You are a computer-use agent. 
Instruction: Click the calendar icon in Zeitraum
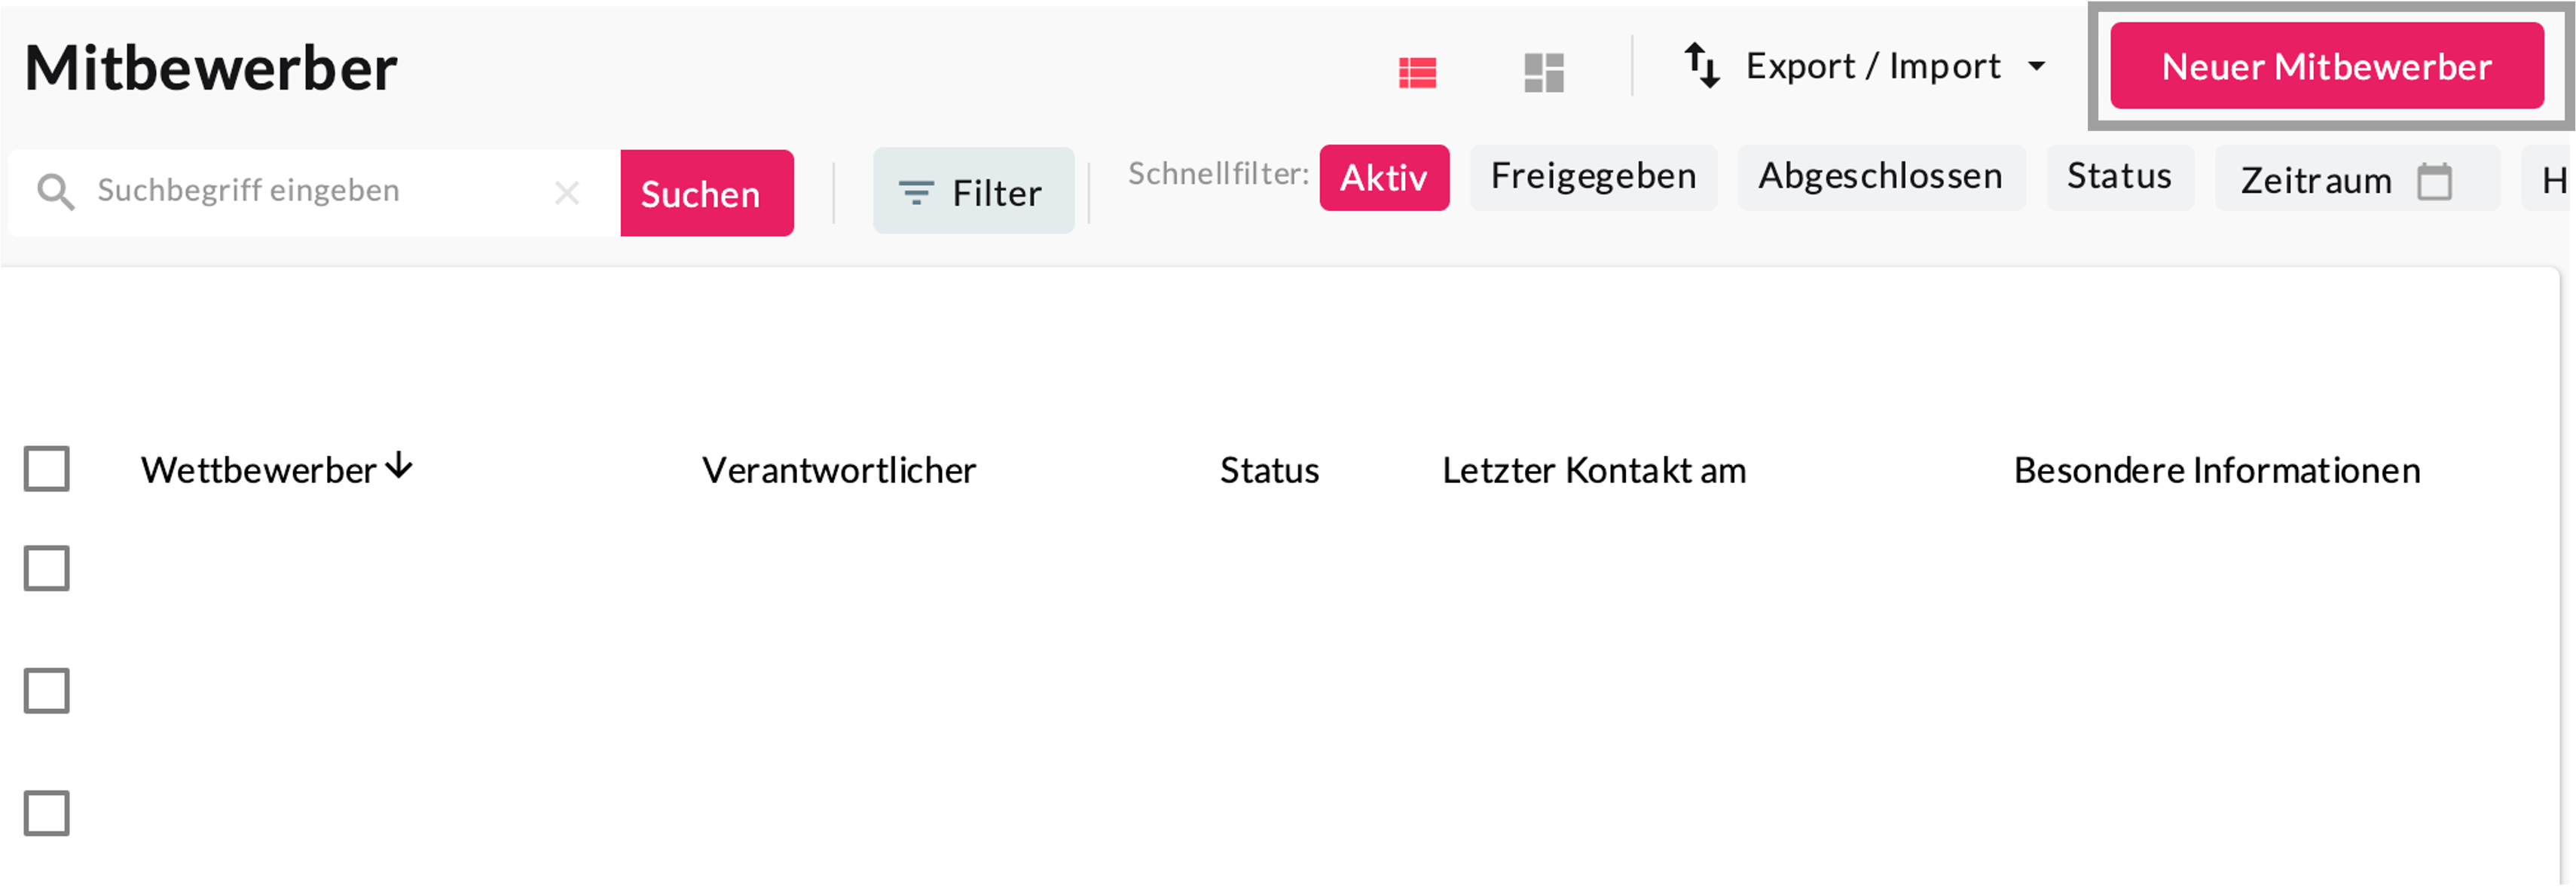(x=2434, y=181)
